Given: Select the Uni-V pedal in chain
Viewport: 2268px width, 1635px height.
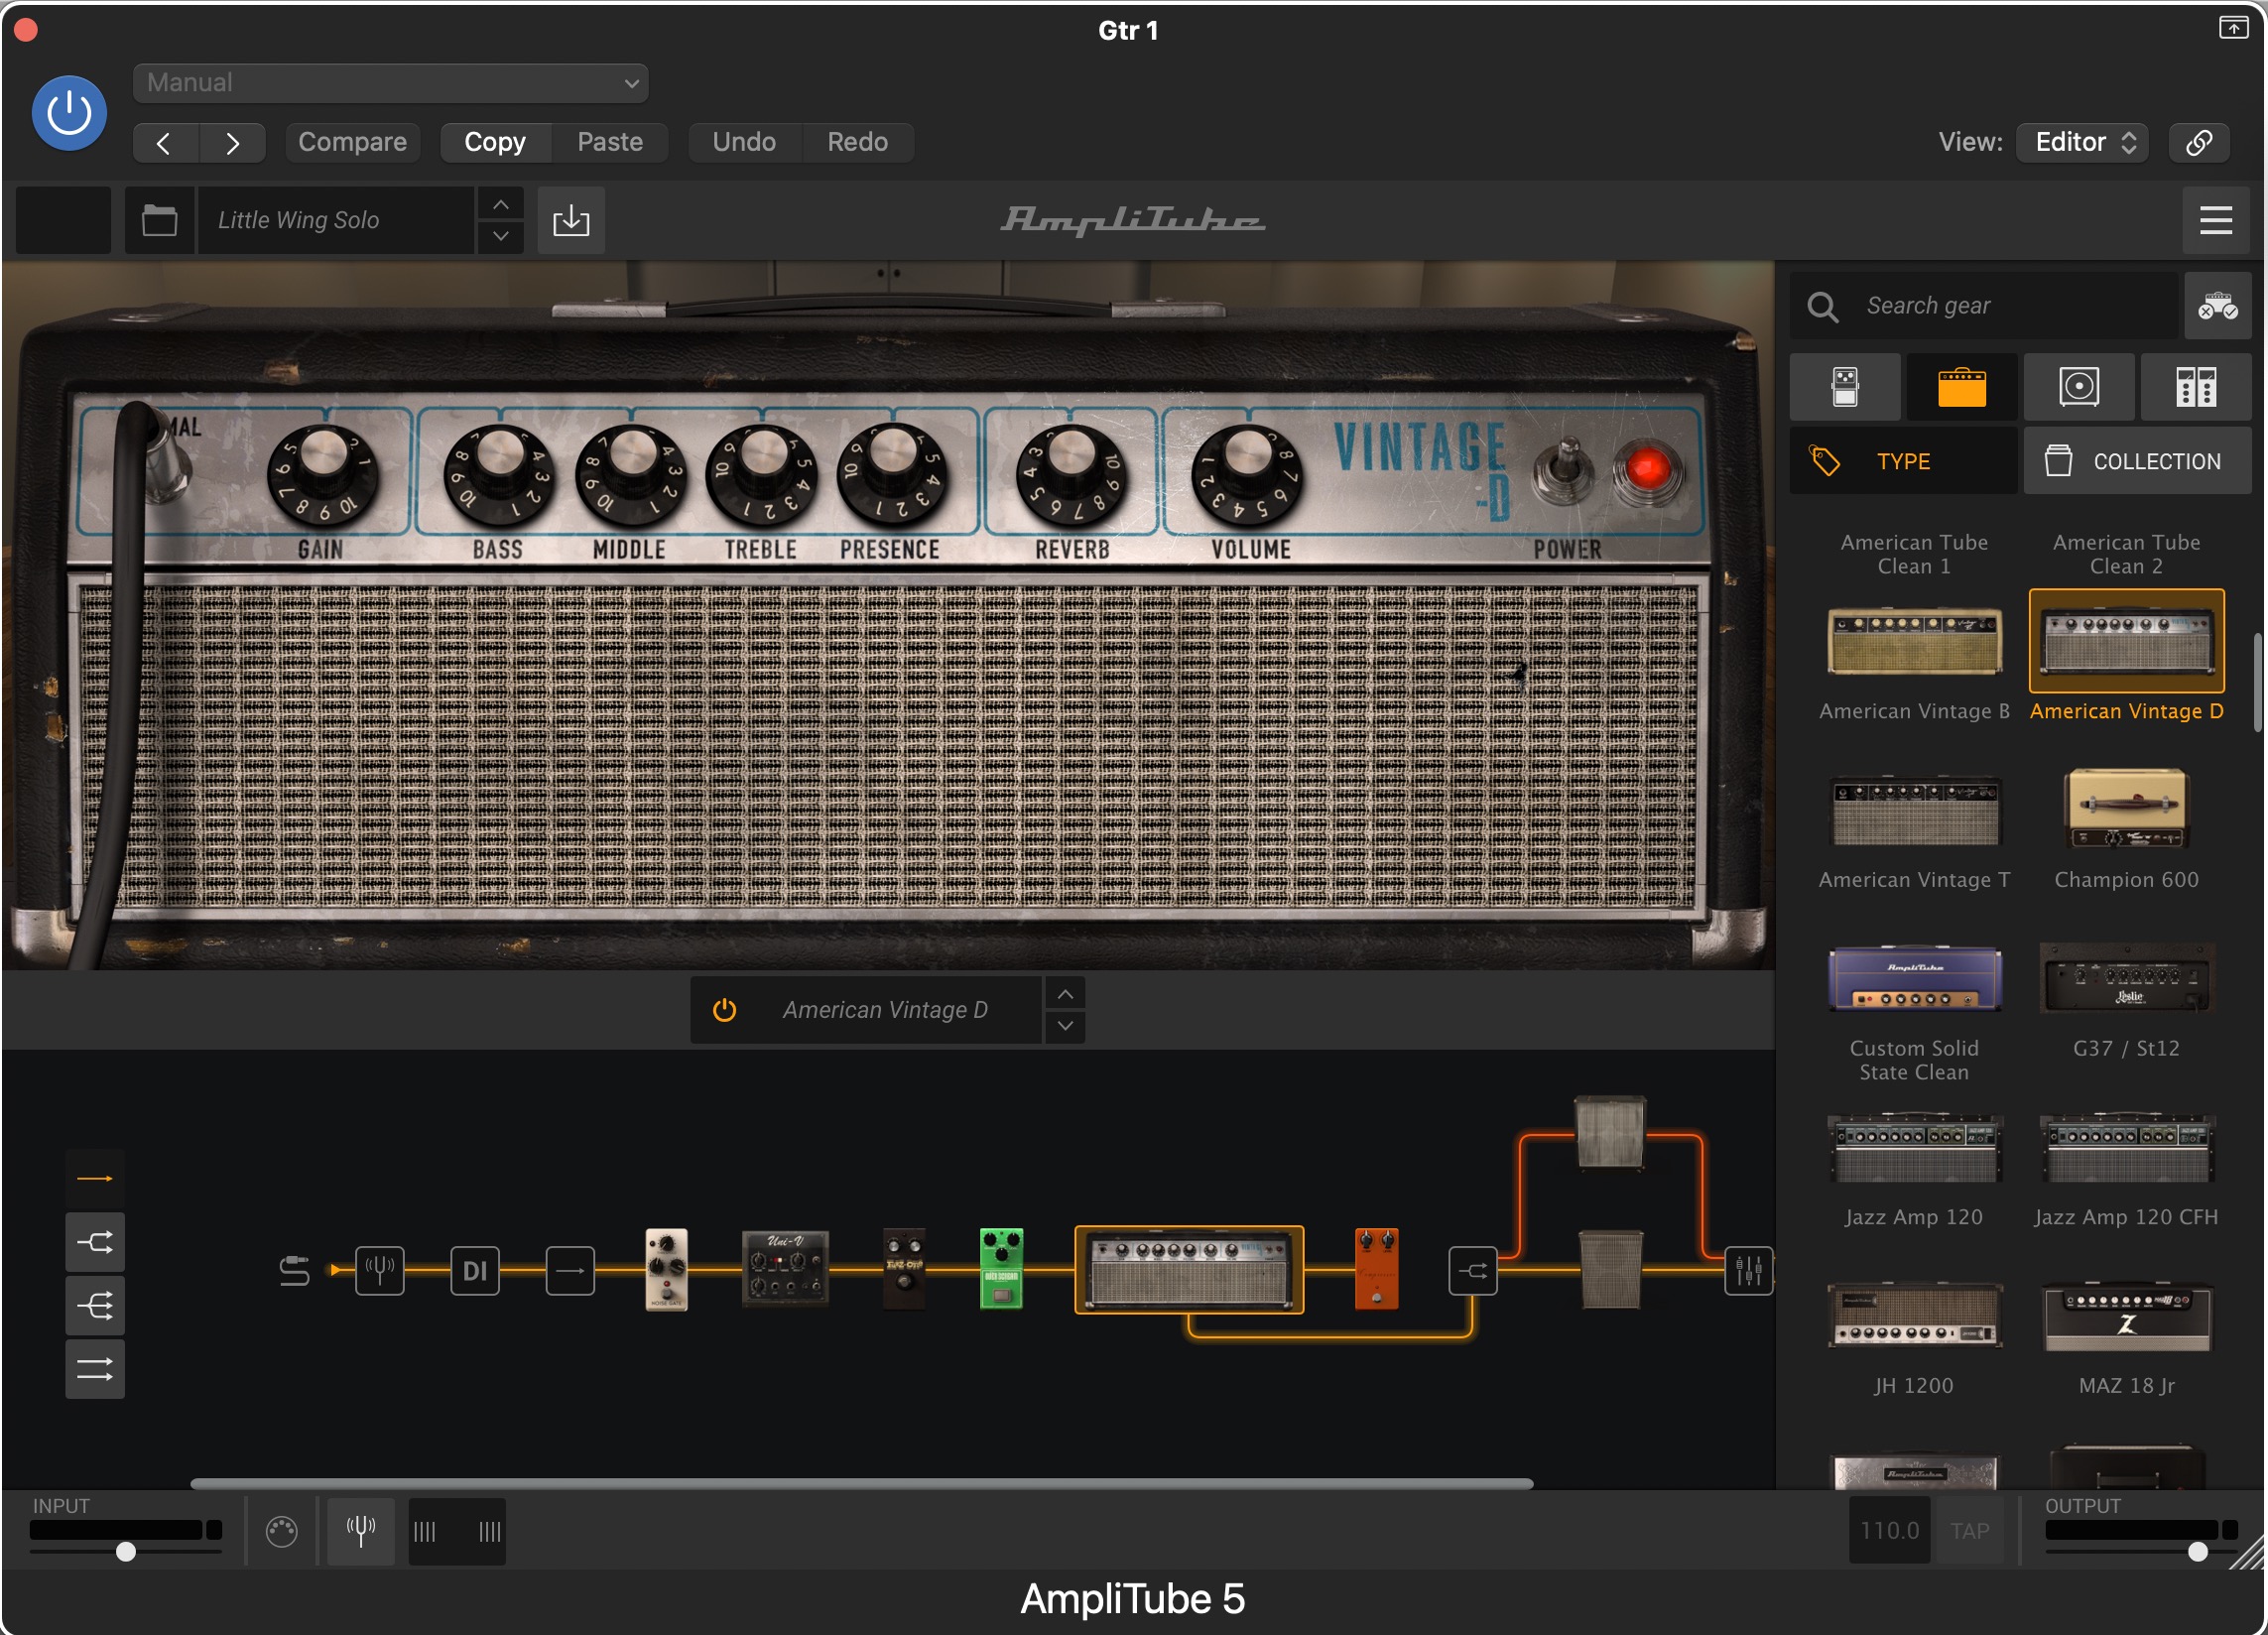Looking at the screenshot, I should 785,1269.
